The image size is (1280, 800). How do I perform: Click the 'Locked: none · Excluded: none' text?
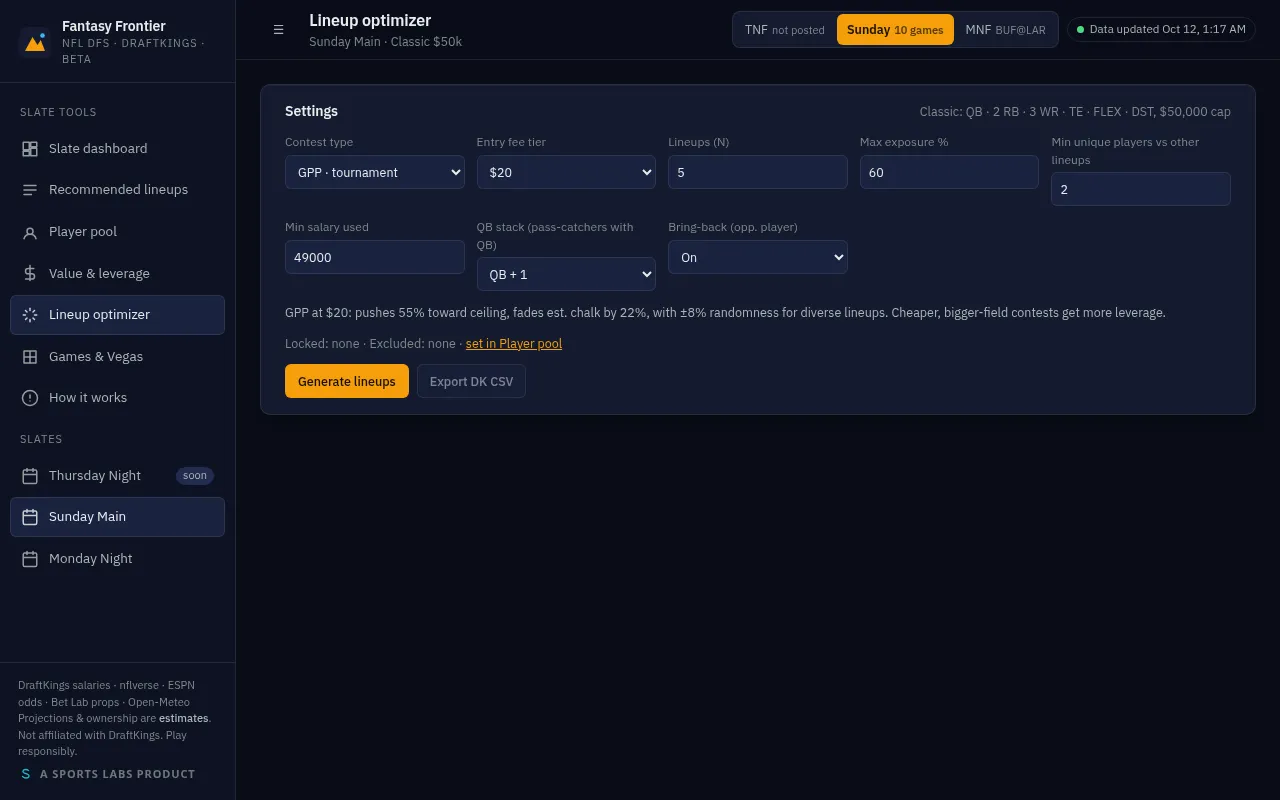[370, 344]
